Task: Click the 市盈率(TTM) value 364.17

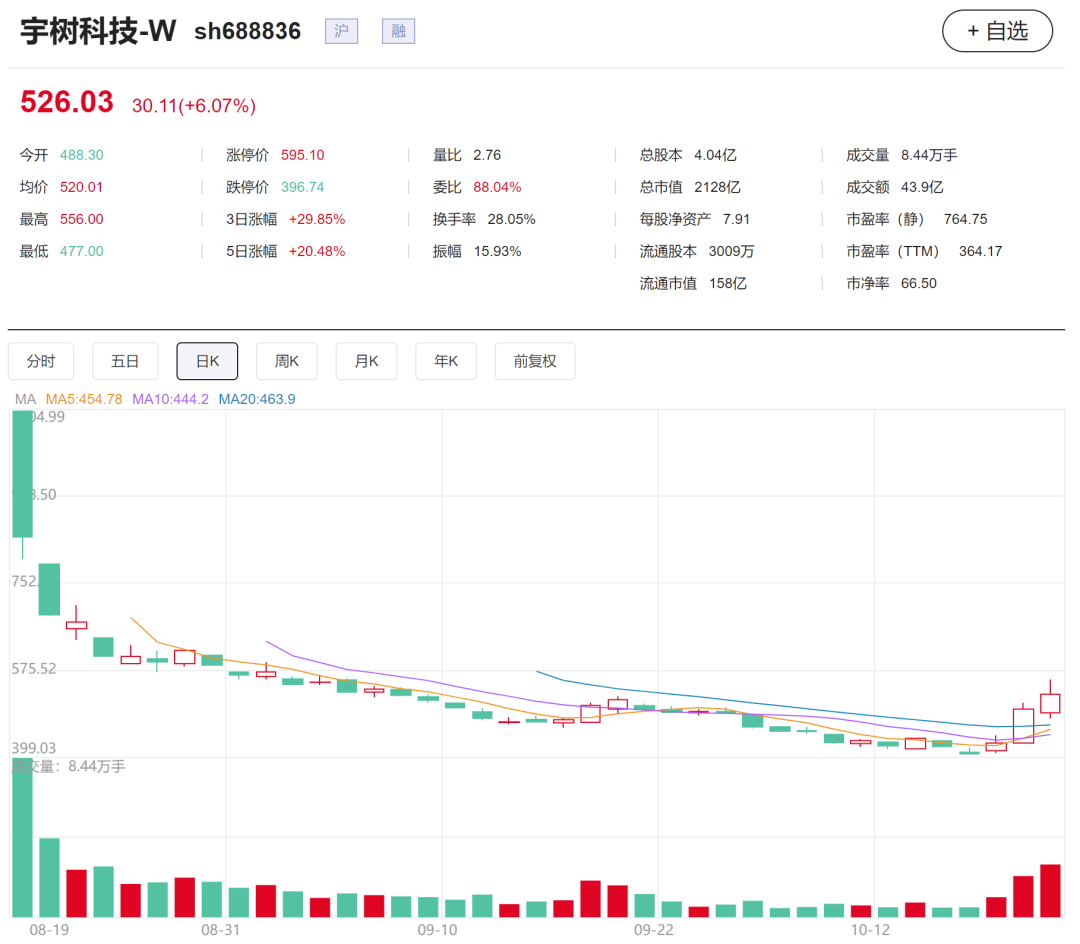Action: tap(980, 251)
